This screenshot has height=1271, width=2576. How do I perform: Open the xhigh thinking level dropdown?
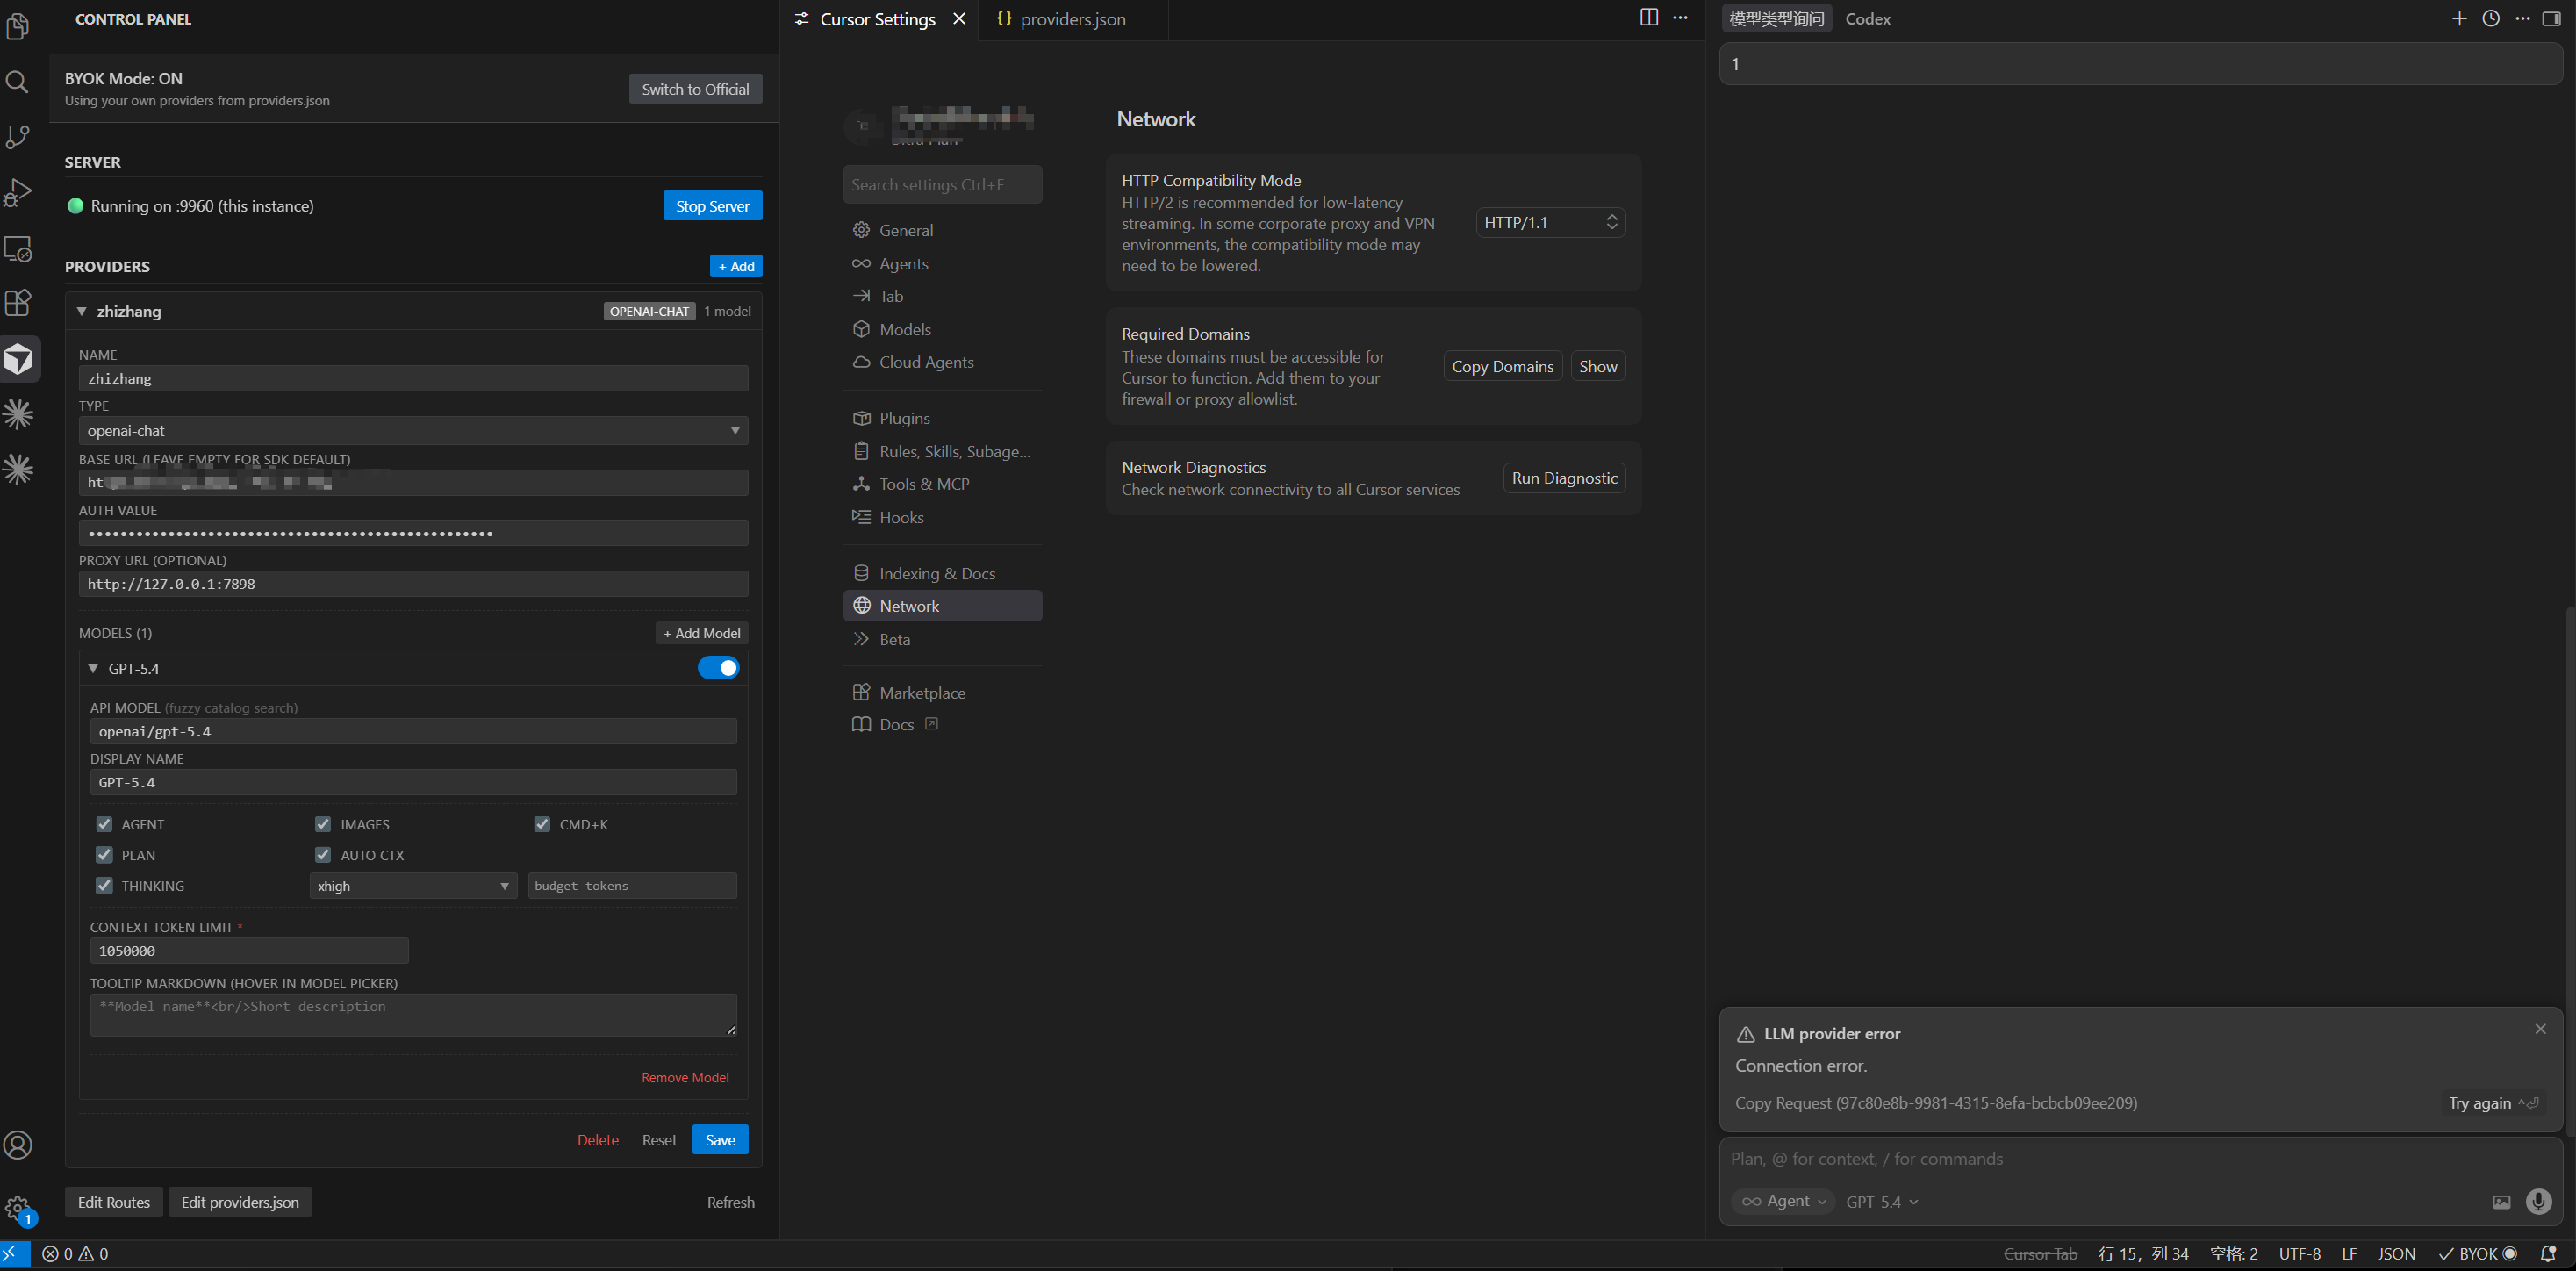tap(413, 886)
